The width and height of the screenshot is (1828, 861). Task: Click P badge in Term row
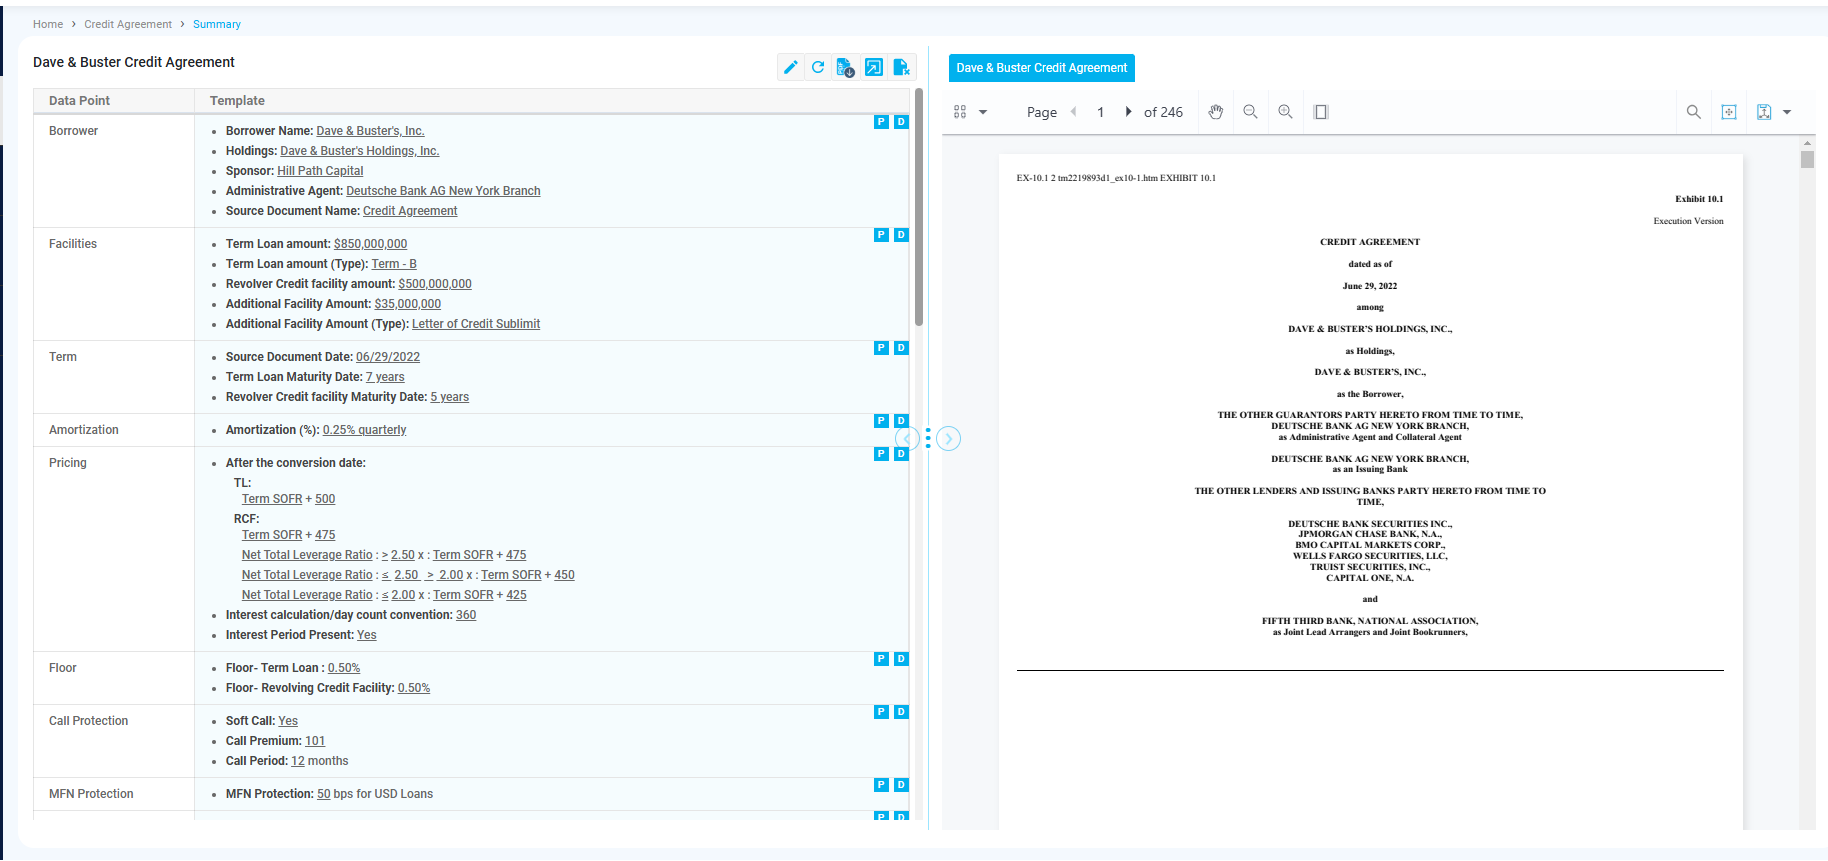point(881,348)
